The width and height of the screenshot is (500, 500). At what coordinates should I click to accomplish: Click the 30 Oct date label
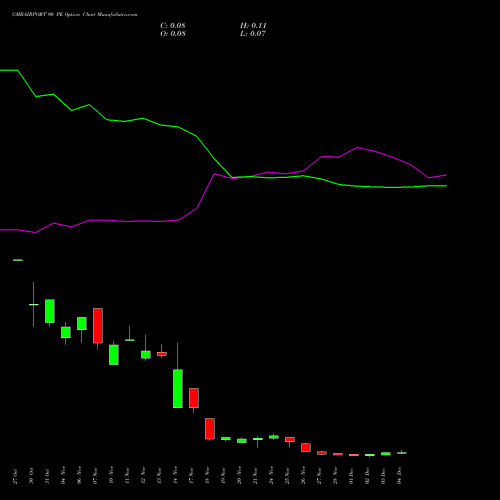click(31, 476)
